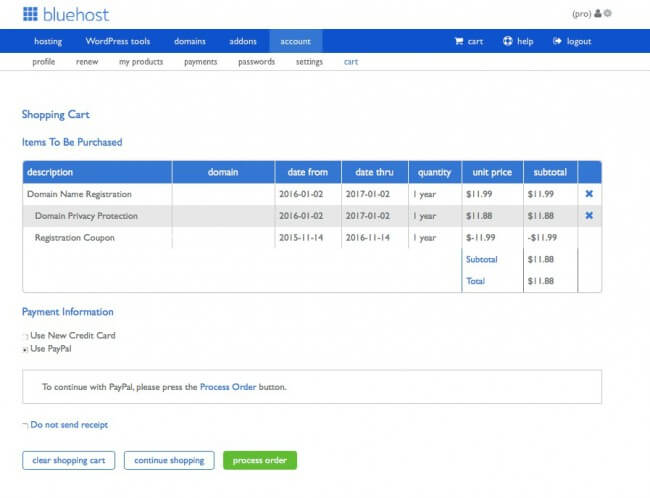Click the bluehost grid logo icon

30,15
